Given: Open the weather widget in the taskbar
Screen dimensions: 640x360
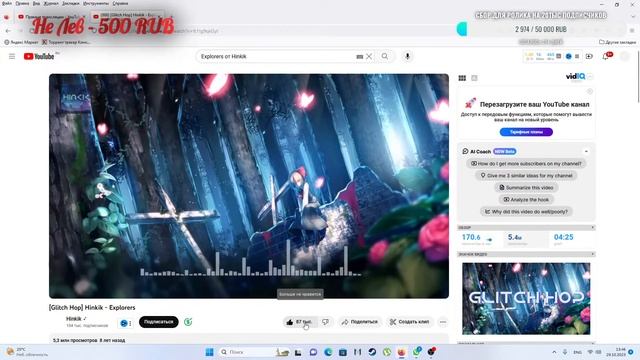Looking at the screenshot, I should click(27, 352).
